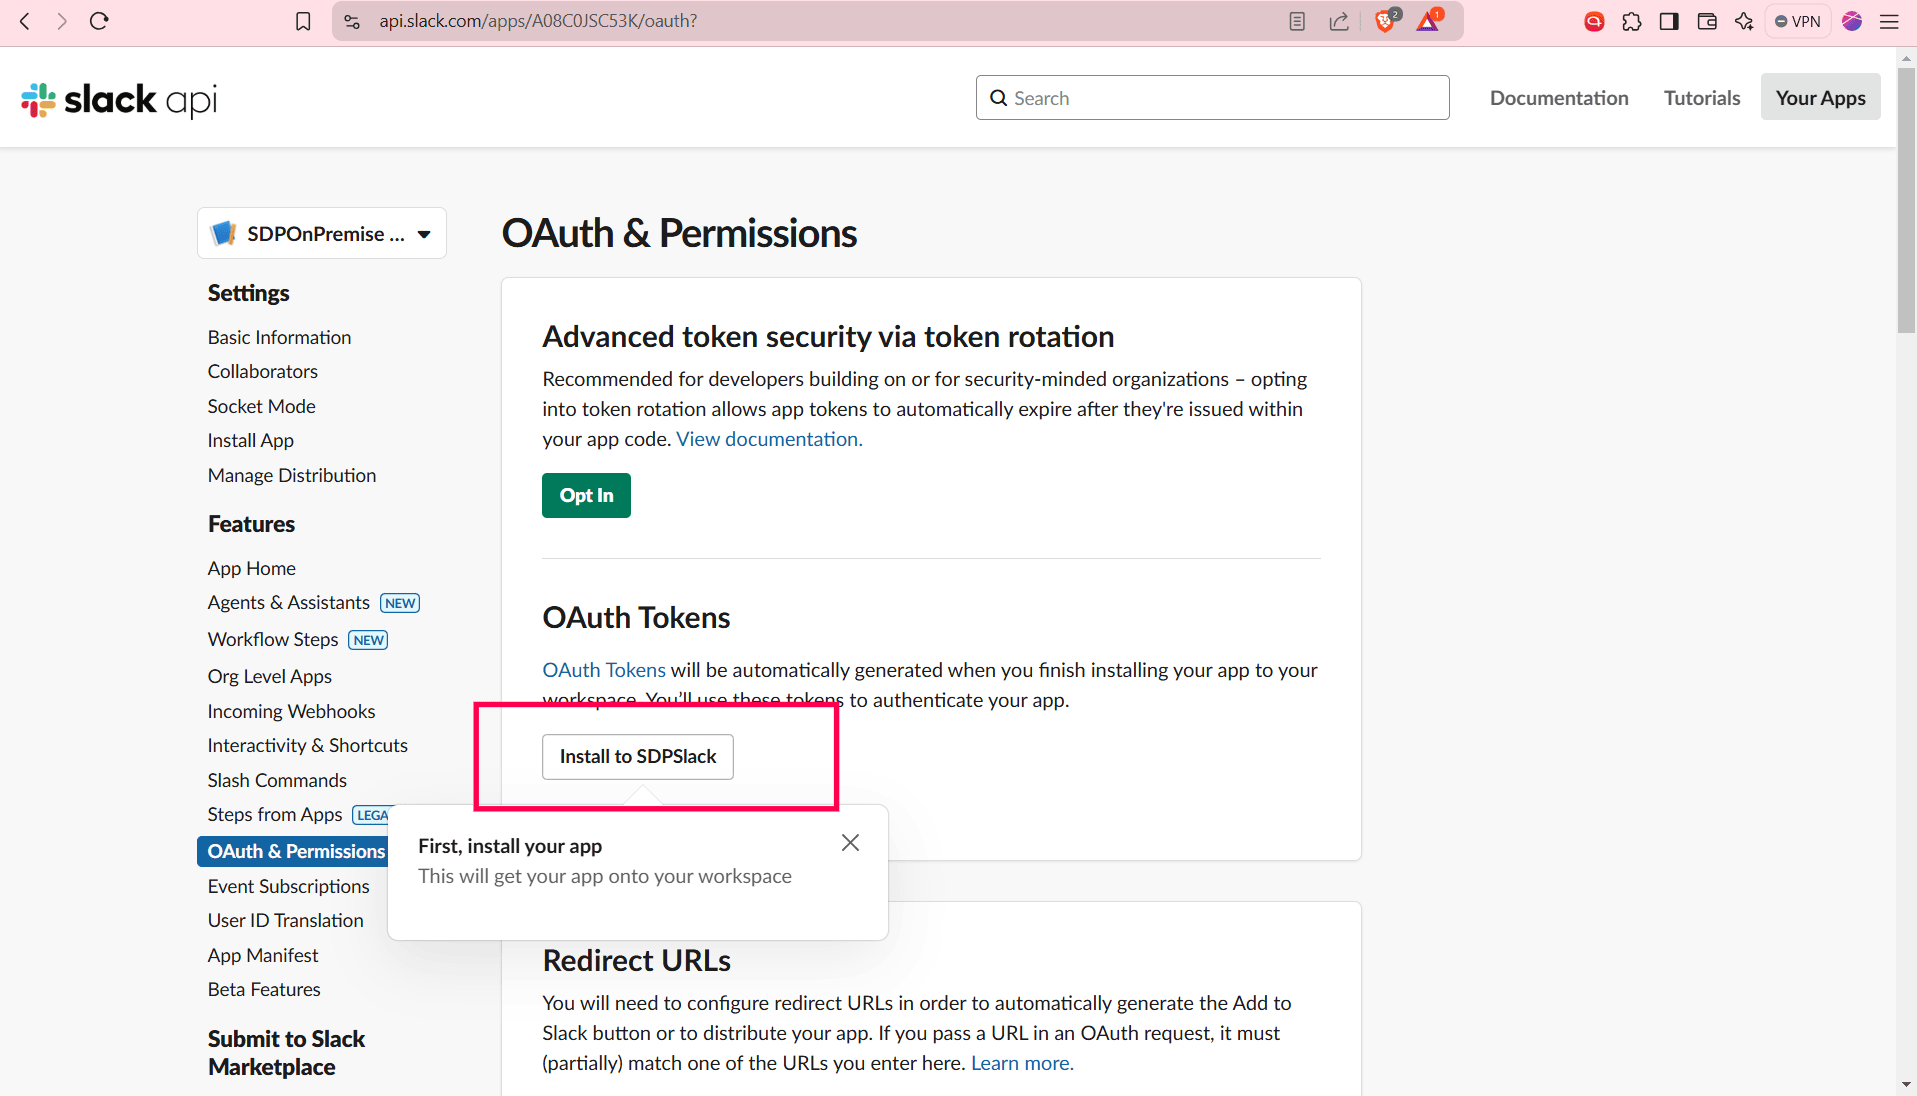This screenshot has height=1096, width=1917.
Task: Toggle the browser sidebar panel
Action: point(1669,21)
